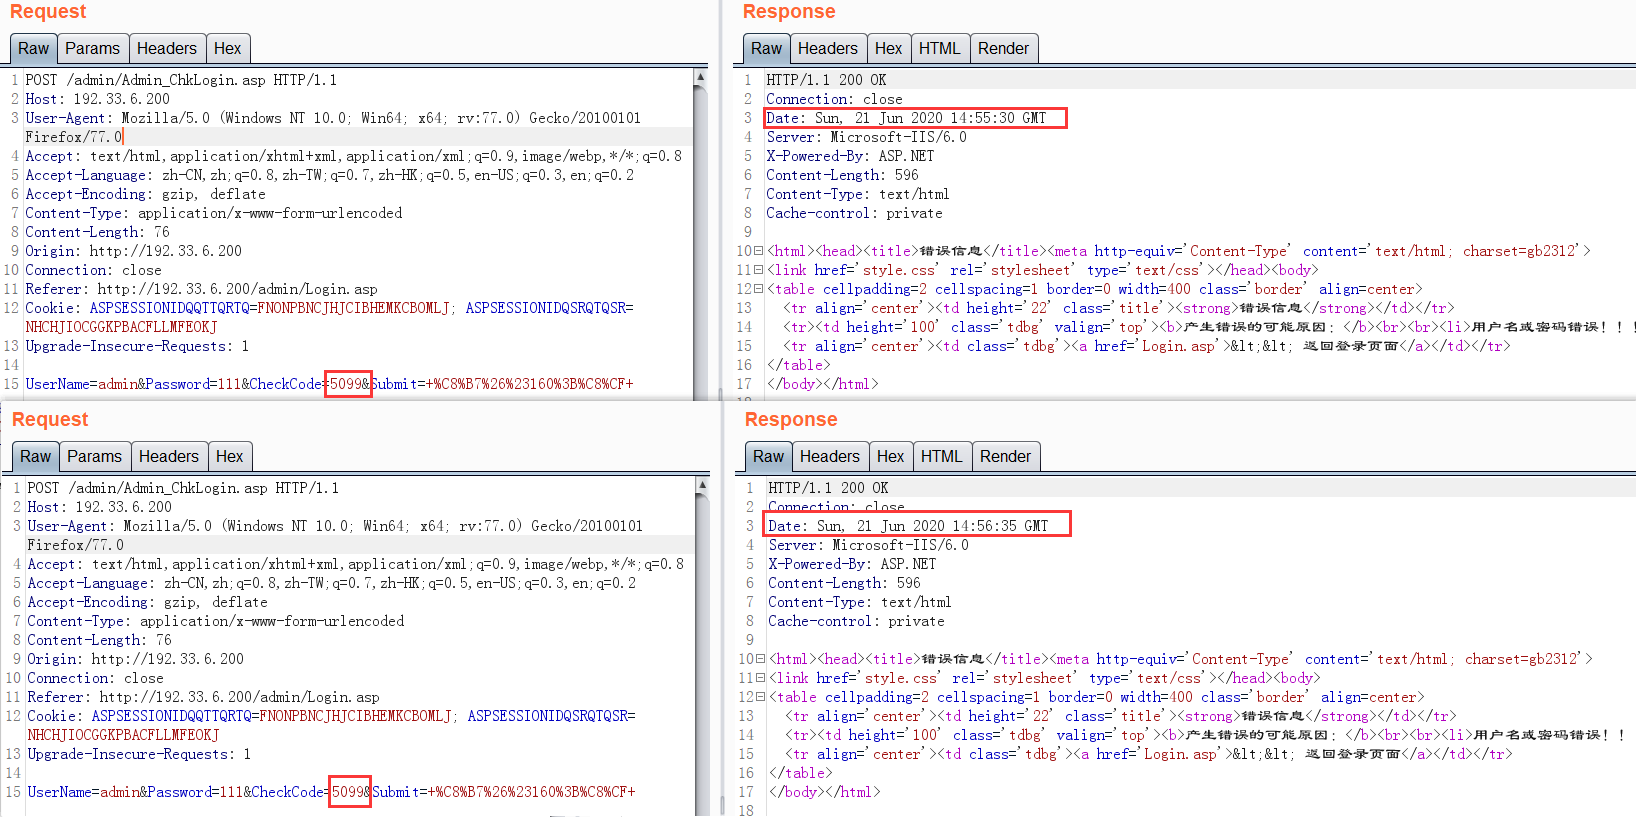1636x817 pixels.
Task: Collapse line 10 html fold in top Response
Action: (758, 252)
